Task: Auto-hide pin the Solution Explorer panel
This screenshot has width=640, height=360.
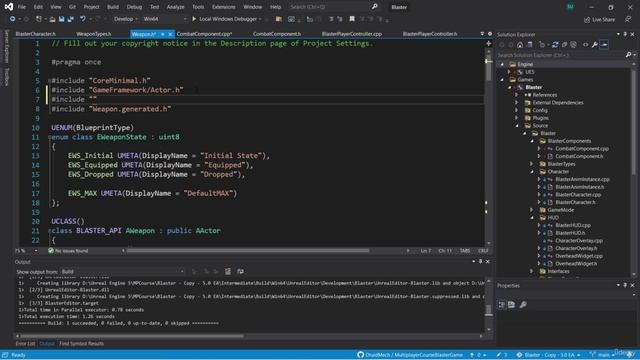Action: click(x=625, y=34)
